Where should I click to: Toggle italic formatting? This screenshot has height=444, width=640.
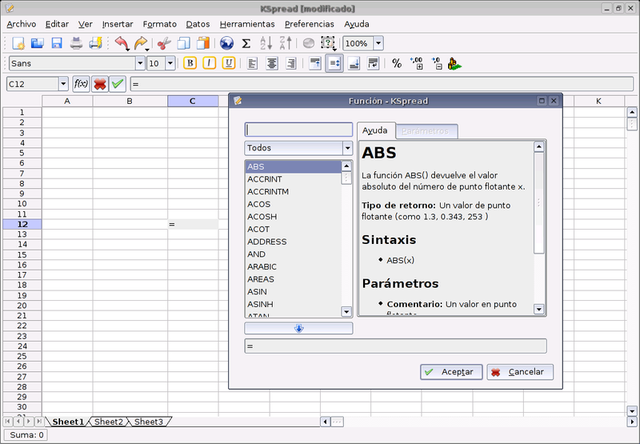coord(209,63)
